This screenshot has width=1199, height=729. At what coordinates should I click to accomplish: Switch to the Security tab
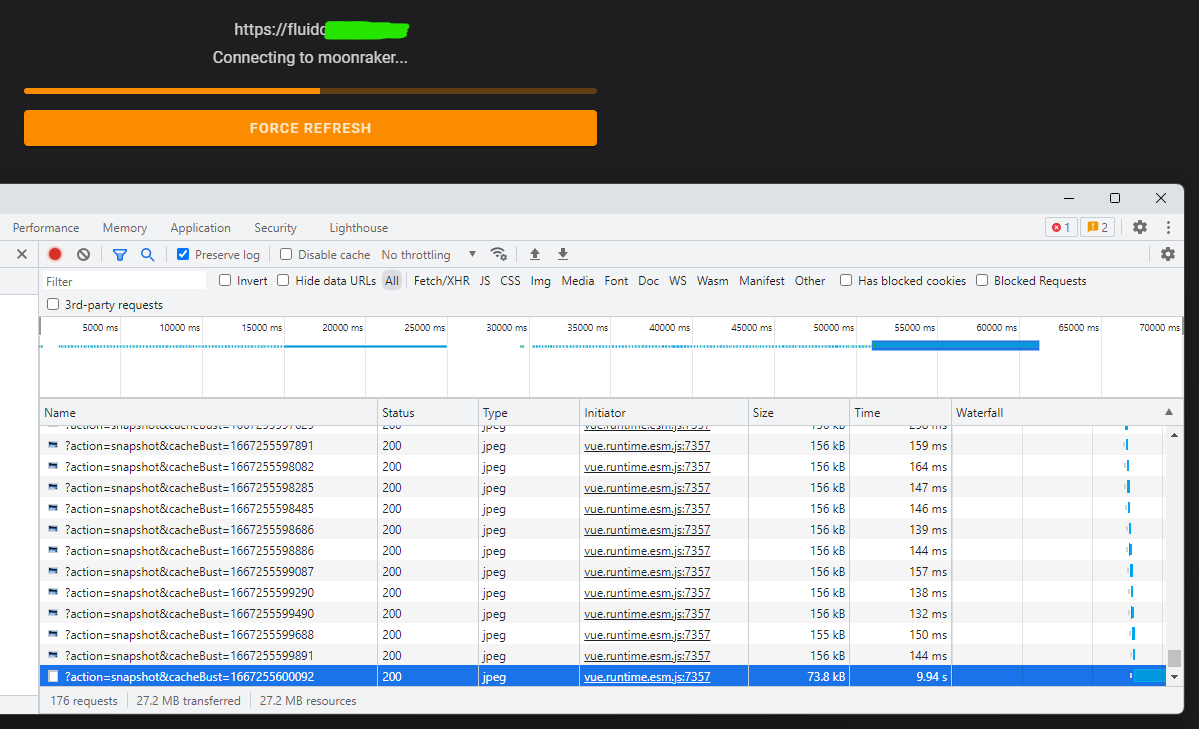tap(275, 228)
